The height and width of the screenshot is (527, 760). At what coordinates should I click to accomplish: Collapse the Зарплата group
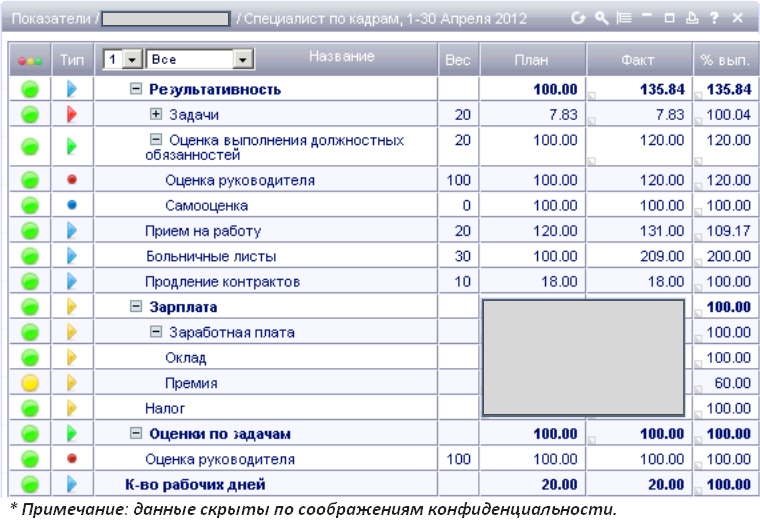coord(136,306)
